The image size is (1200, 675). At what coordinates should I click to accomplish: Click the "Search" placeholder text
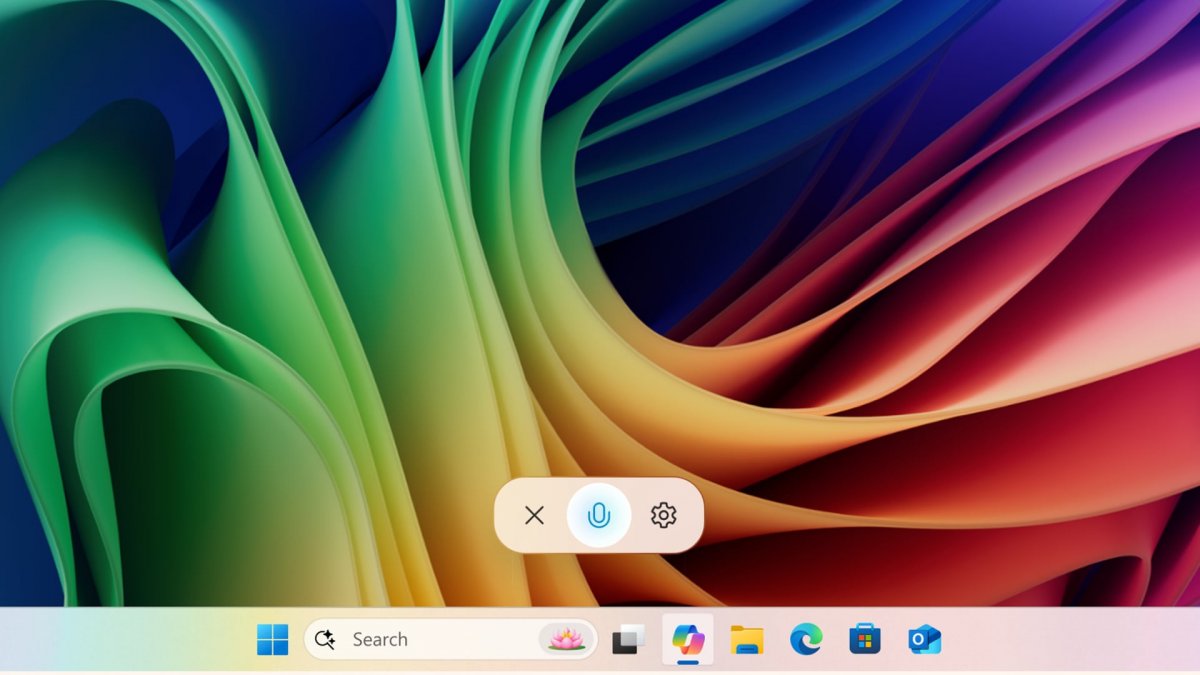380,639
